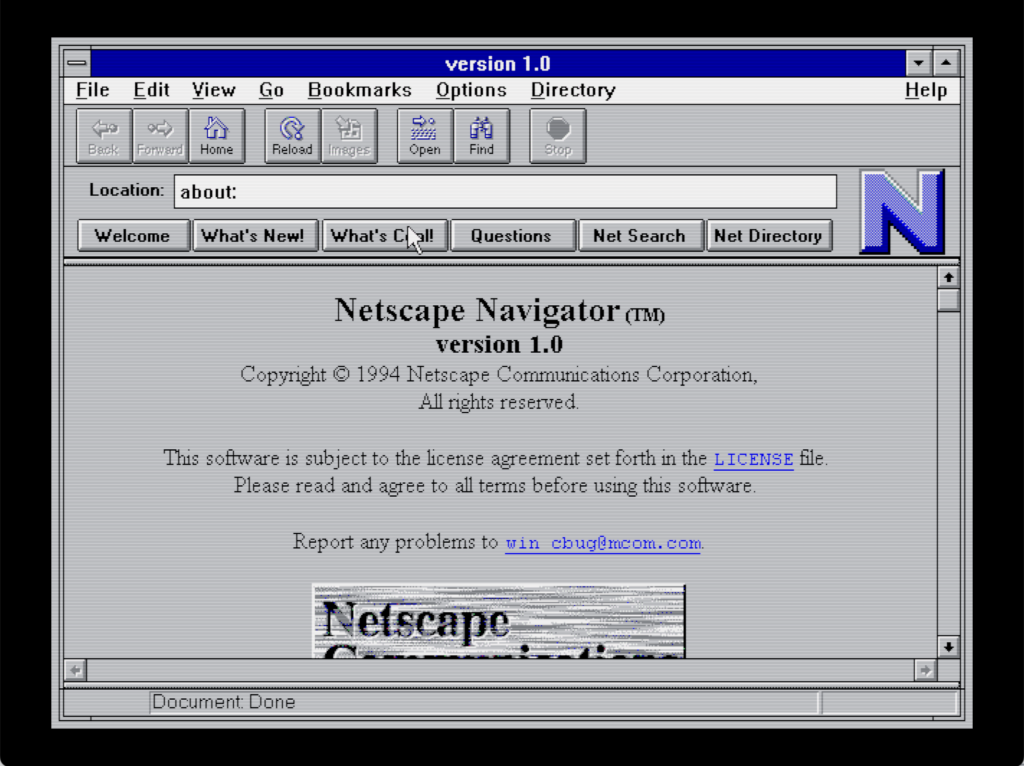Click the Netscape N logo icon

(x=903, y=212)
